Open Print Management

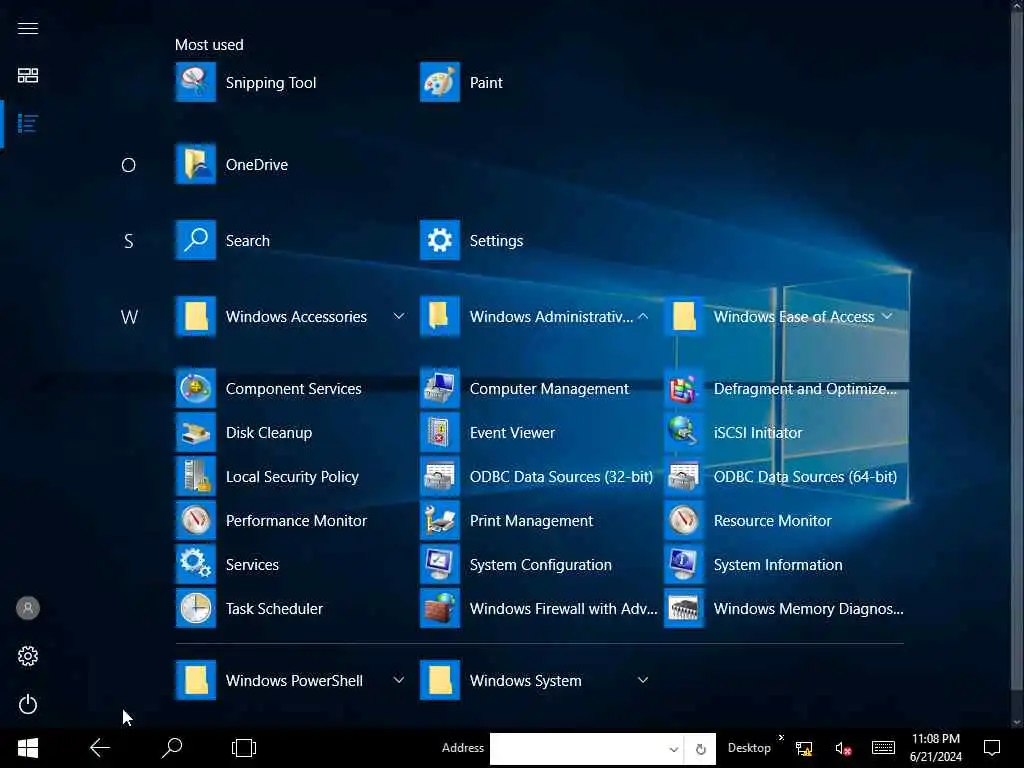coord(507,520)
